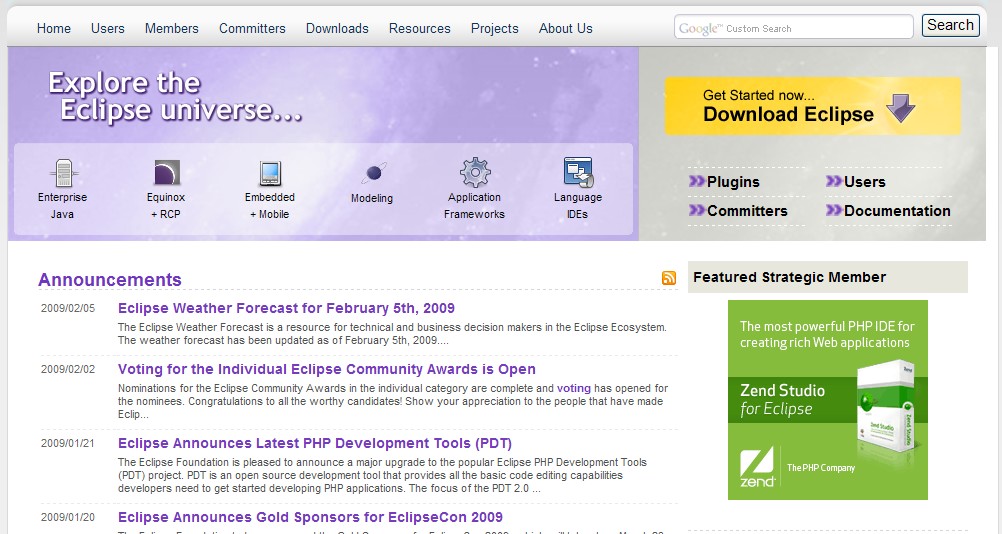Focus the Google Custom Search field
The image size is (1002, 534).
pos(794,27)
